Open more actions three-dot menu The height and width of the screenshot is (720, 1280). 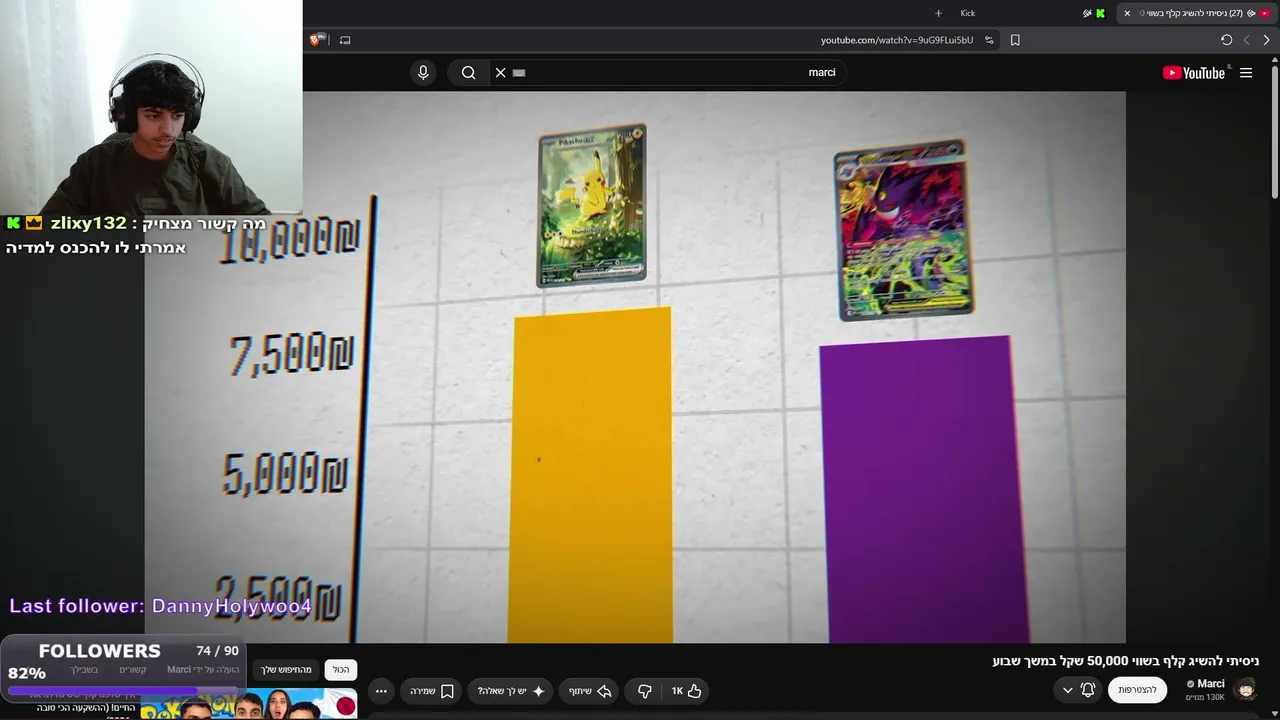coord(381,691)
